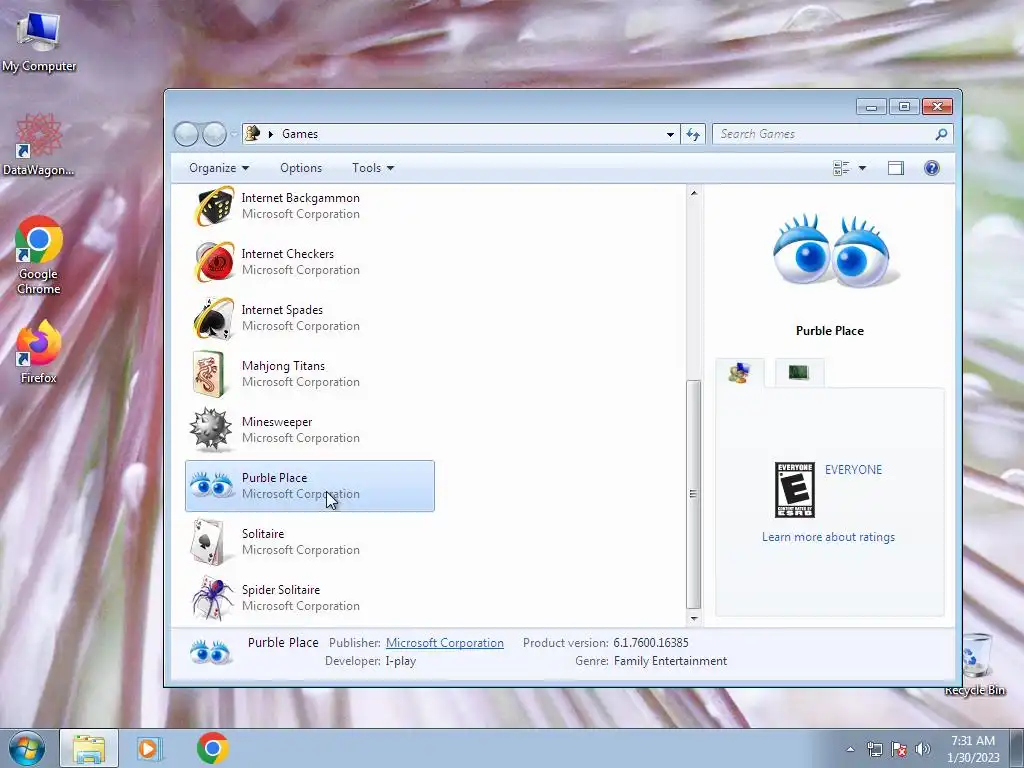The width and height of the screenshot is (1024, 768).
Task: Open the performance tab in preview pane
Action: [799, 372]
